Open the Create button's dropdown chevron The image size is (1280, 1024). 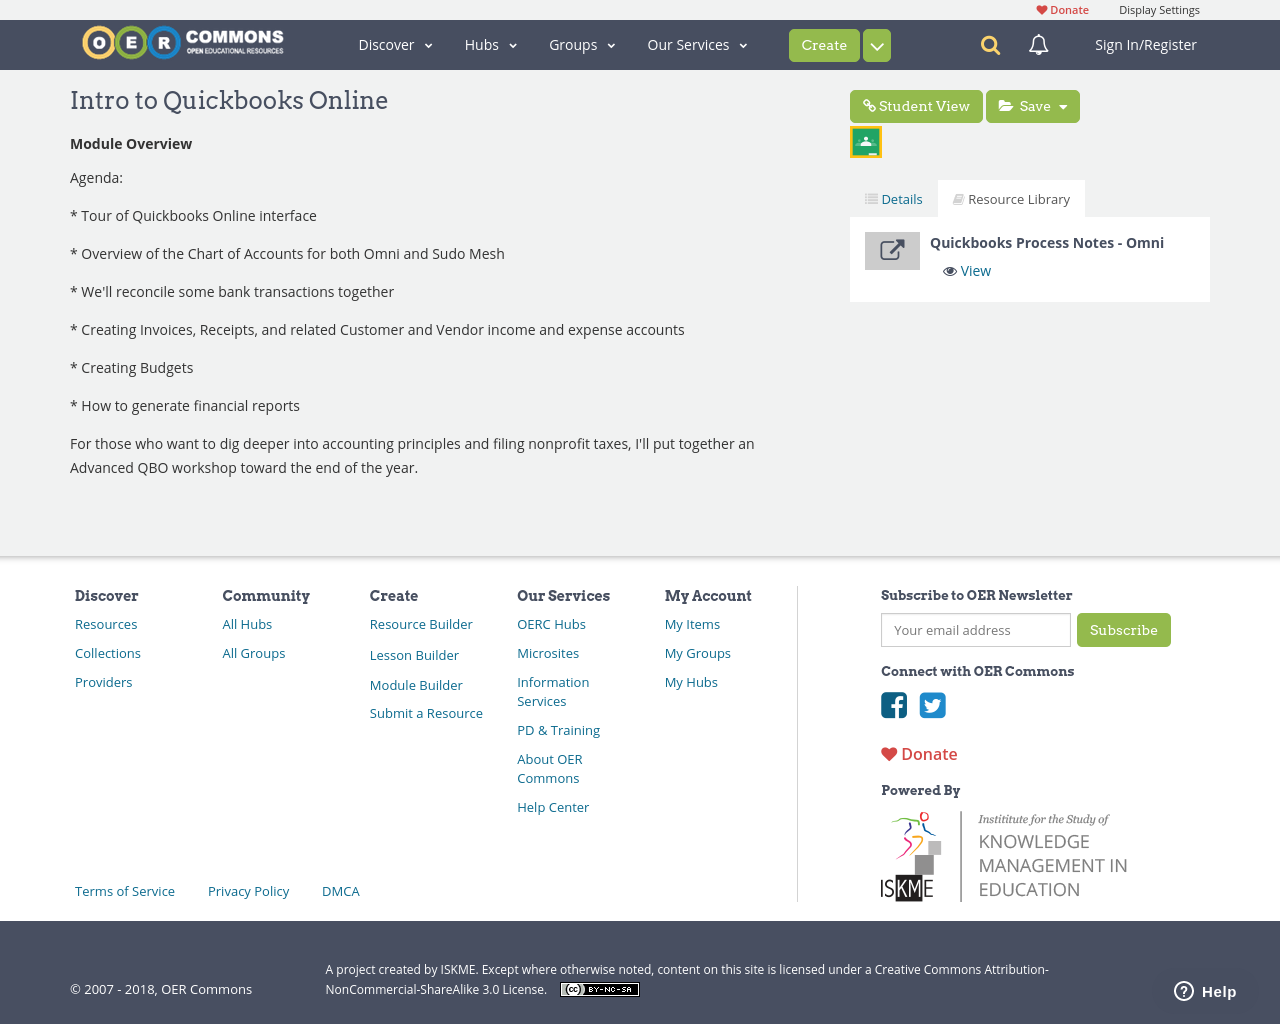876,45
